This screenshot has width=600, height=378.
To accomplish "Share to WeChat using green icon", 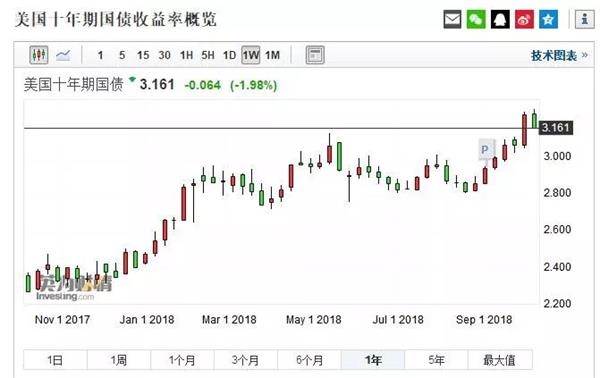I will click(476, 19).
